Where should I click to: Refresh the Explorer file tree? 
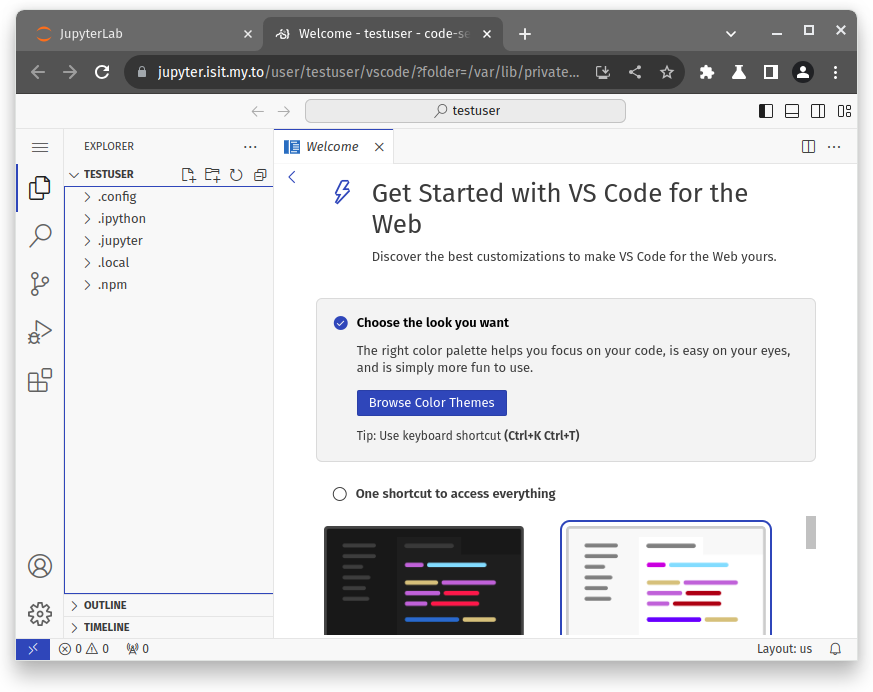(236, 175)
